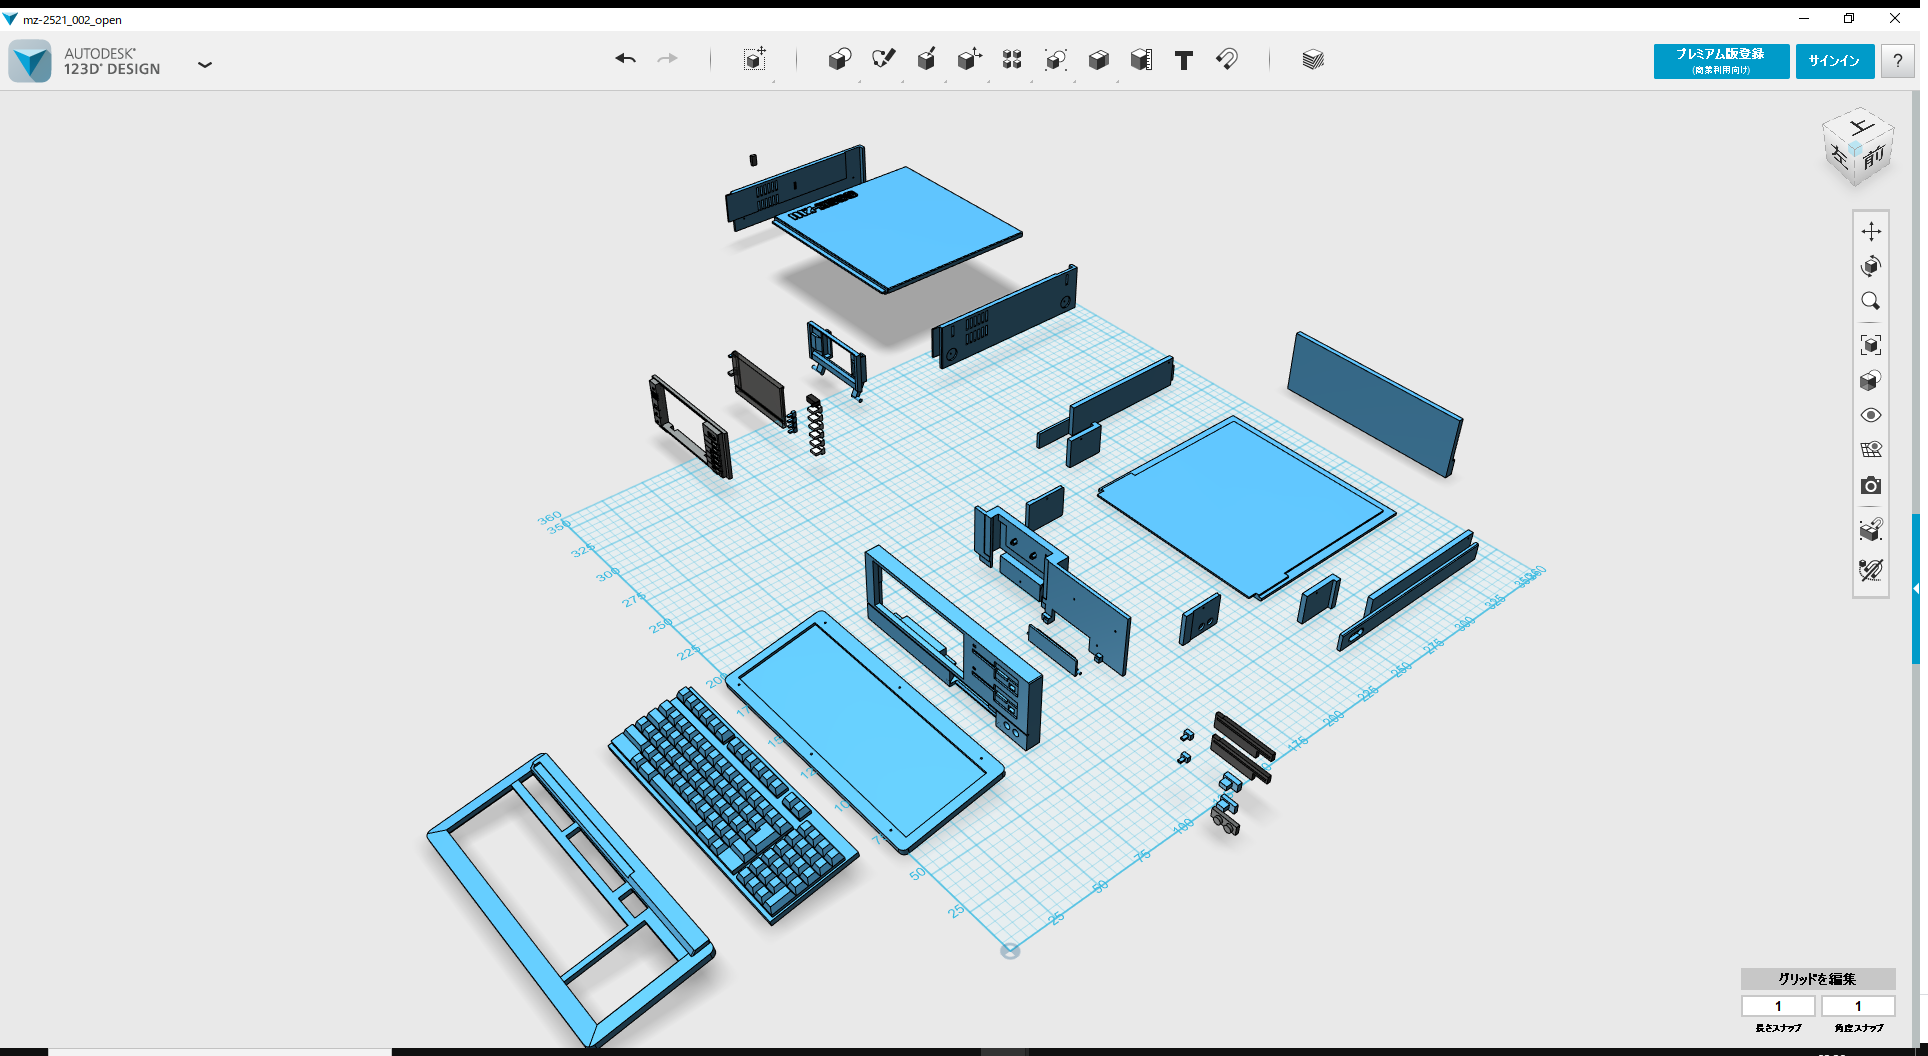The image size is (1928, 1056).
Task: Toggle object visibility with the eye icon
Action: pos(1871,414)
